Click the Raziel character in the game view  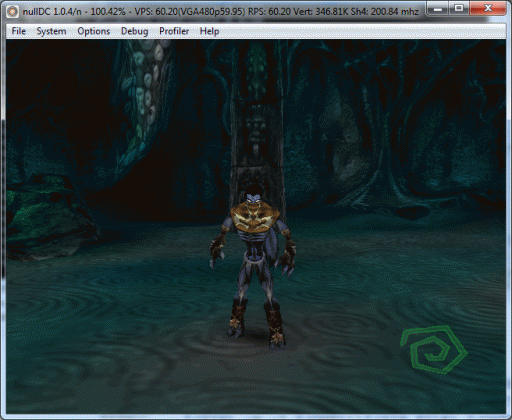252,267
